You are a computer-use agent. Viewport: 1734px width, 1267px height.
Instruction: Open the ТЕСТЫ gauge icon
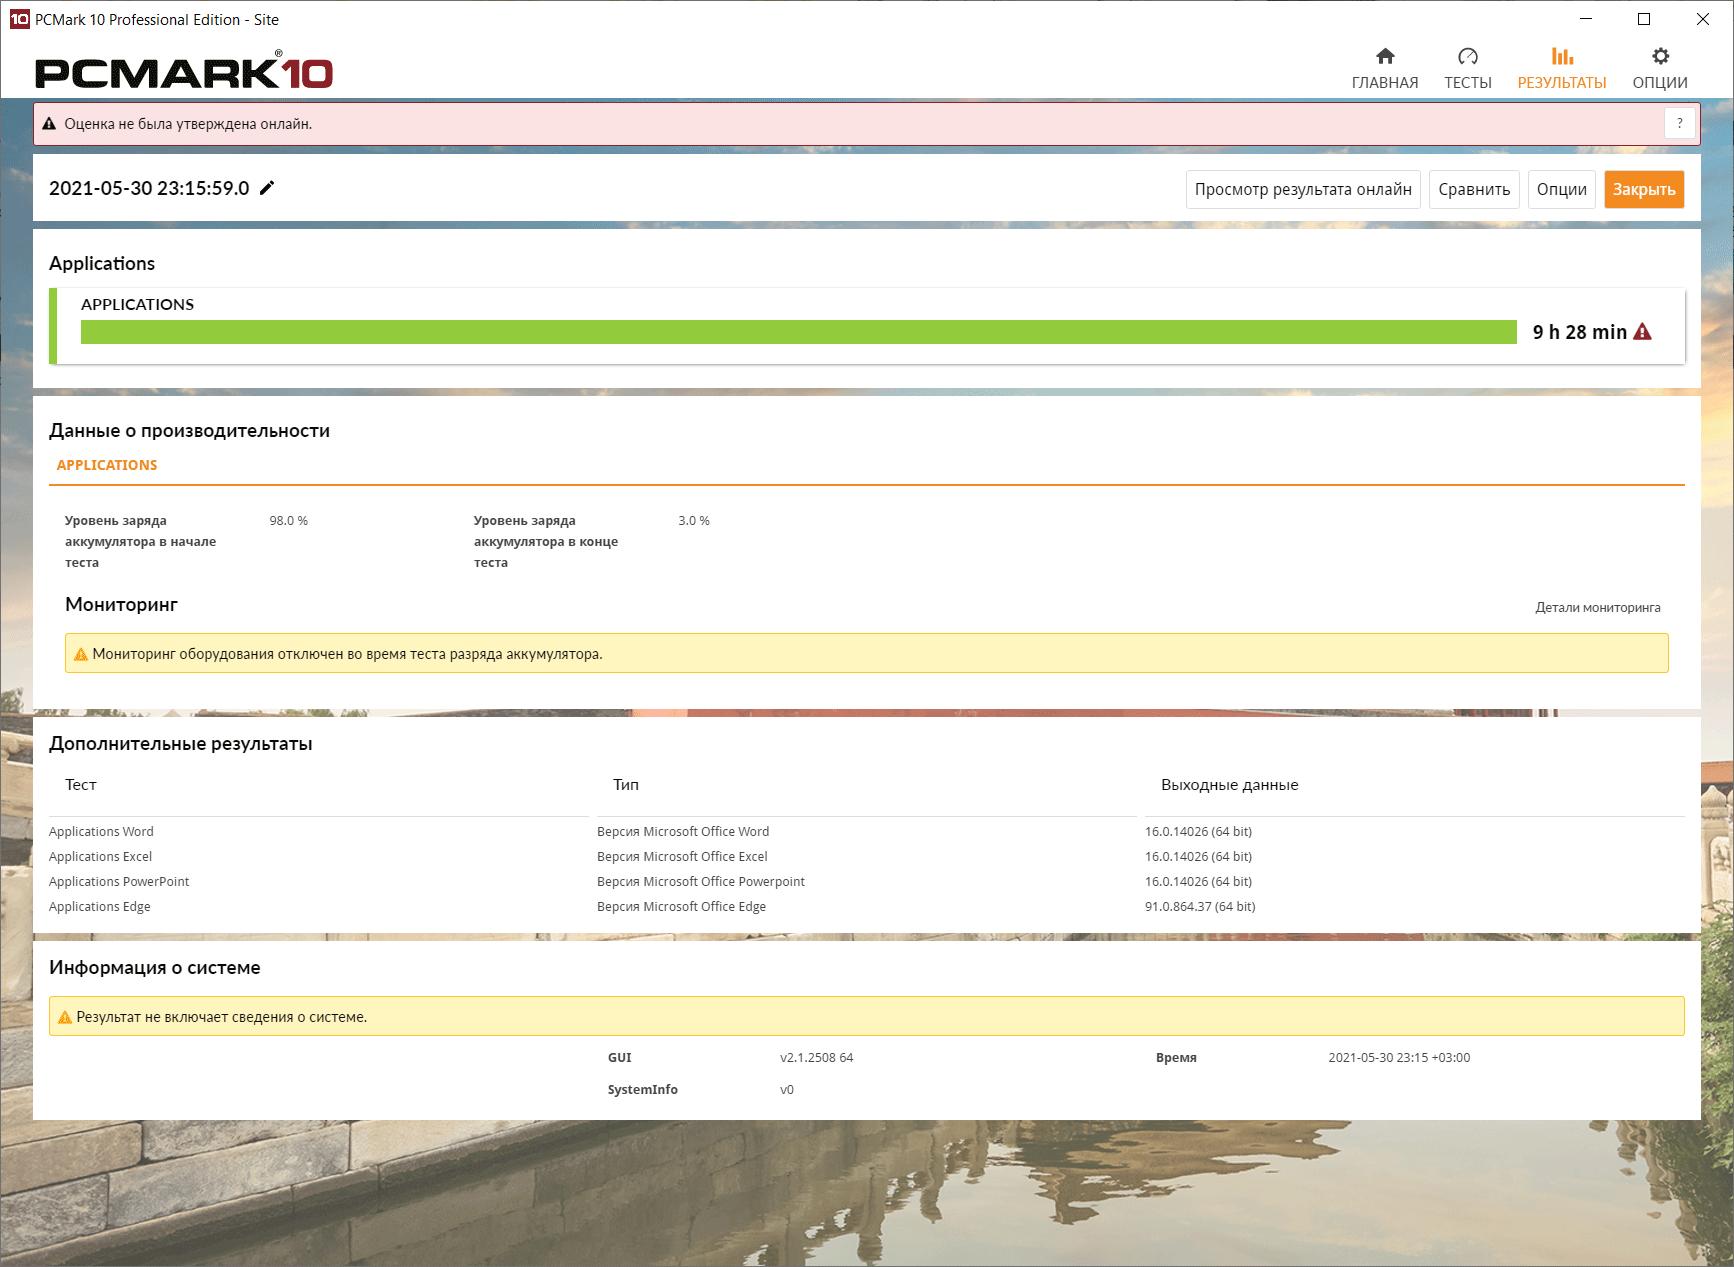pyautogui.click(x=1467, y=56)
